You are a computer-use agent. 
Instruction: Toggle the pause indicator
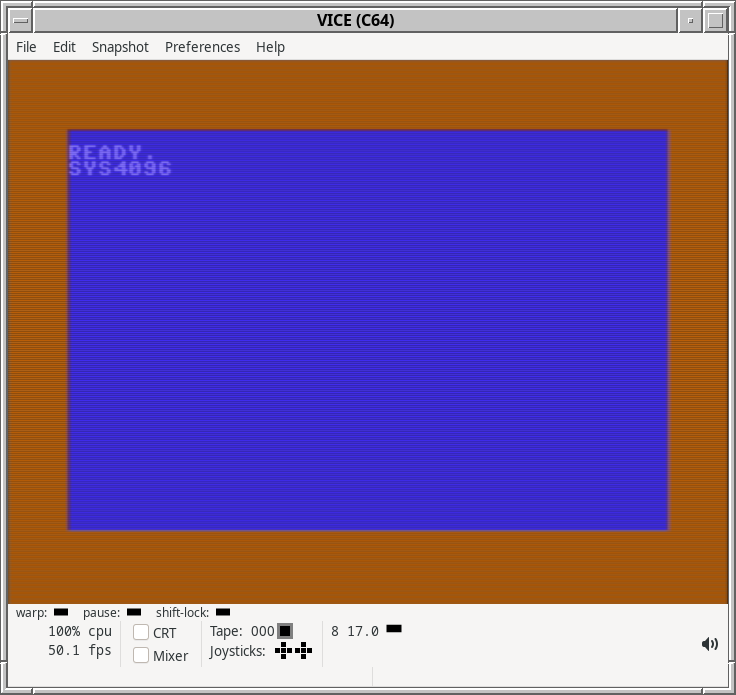pos(134,612)
